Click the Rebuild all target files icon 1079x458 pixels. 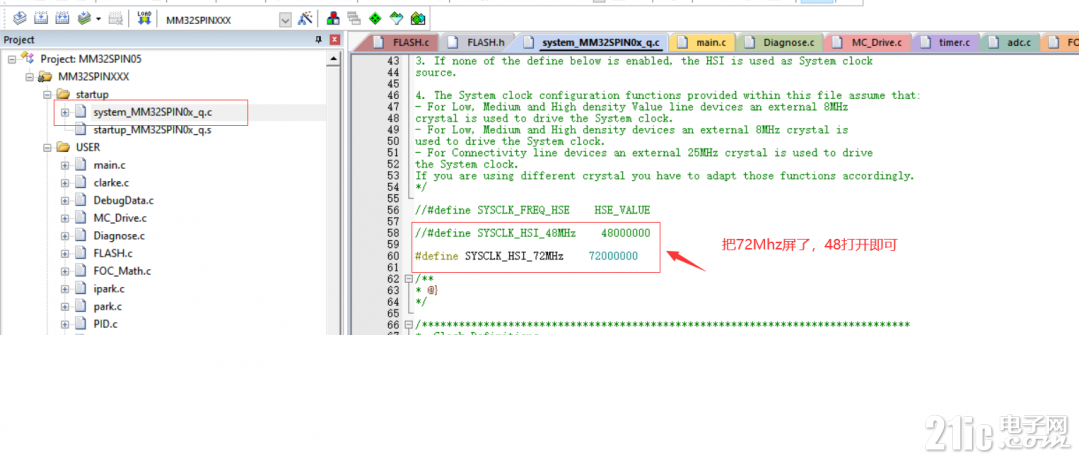tap(63, 19)
